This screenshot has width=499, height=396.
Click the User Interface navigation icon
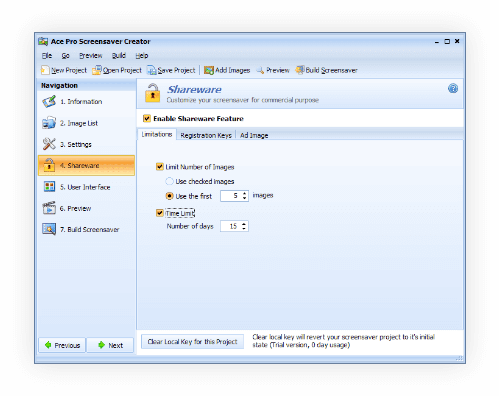point(49,187)
